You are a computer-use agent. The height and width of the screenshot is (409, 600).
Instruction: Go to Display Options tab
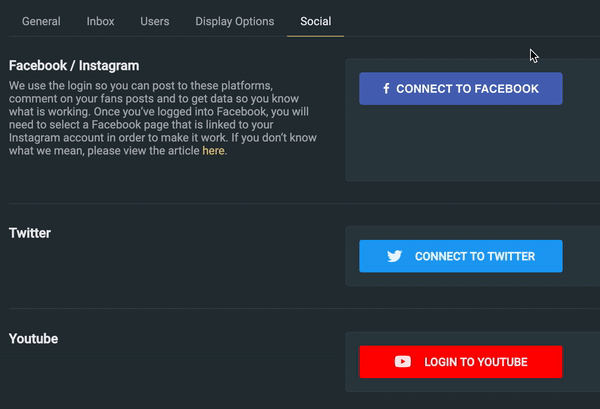point(235,21)
